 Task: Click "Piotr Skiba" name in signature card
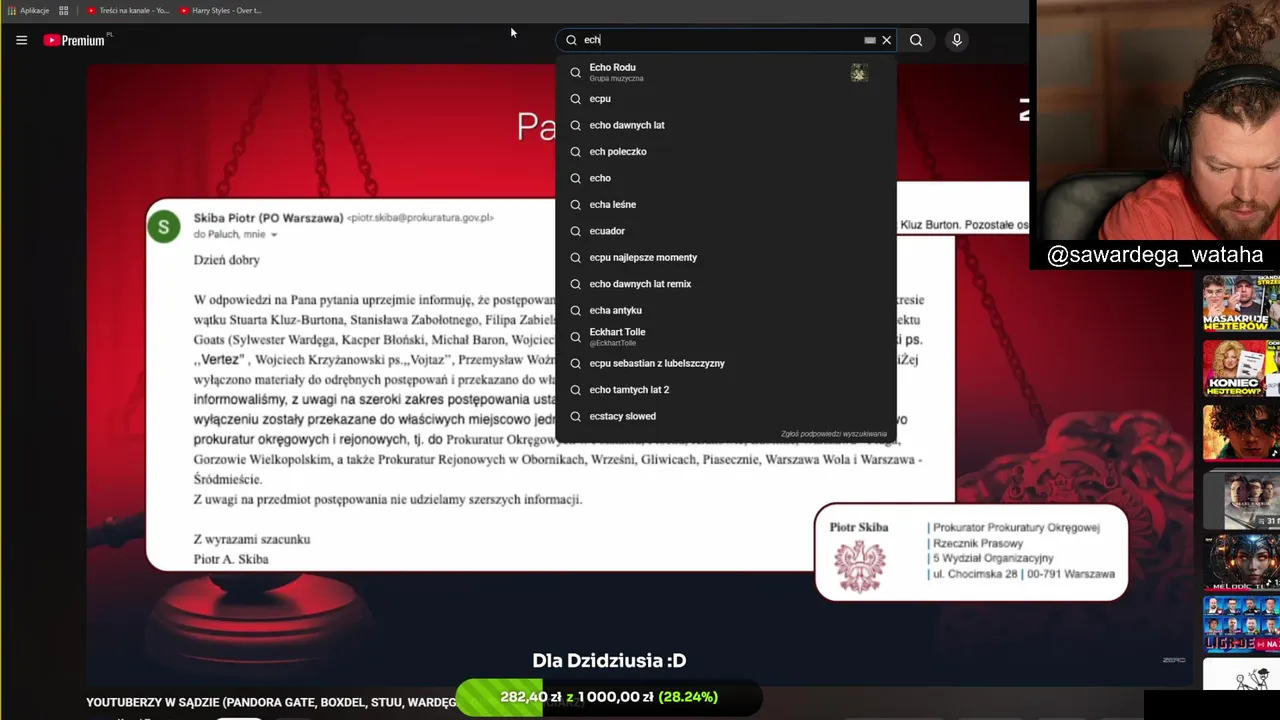(859, 527)
